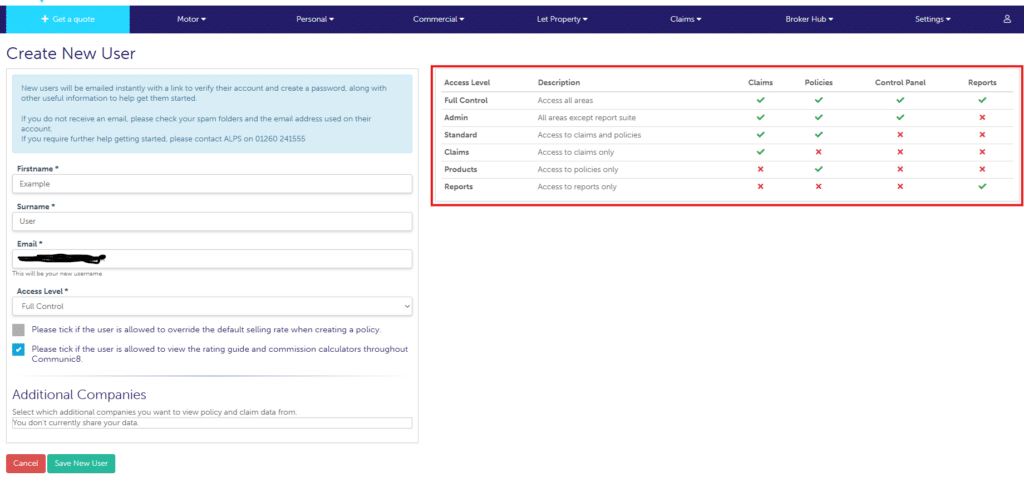Click Full Control row's green Reports checkmark

[982, 100]
